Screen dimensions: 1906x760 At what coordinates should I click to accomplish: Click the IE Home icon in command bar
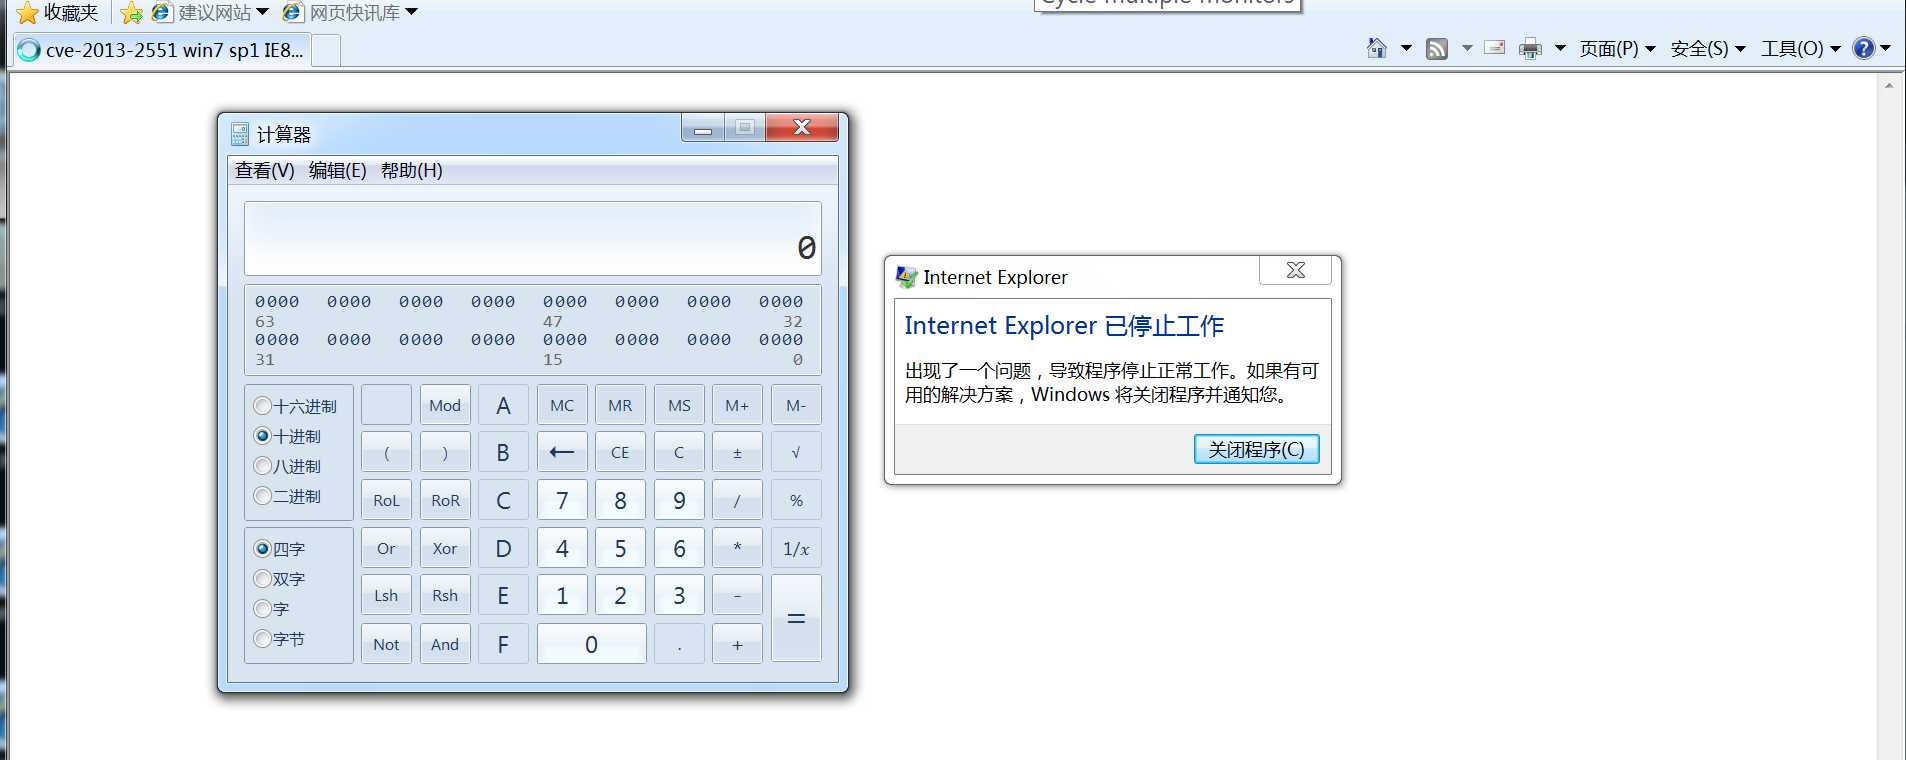point(1377,48)
